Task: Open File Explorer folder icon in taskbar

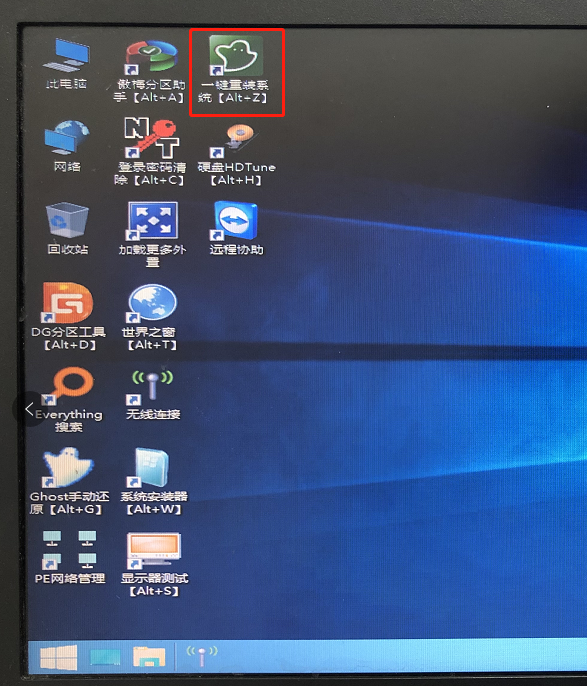Action: tap(149, 657)
